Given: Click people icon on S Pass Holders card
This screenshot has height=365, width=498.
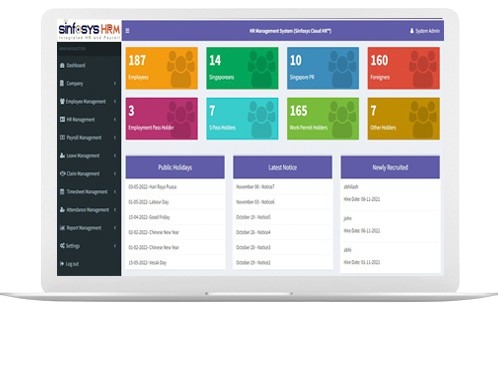Looking at the screenshot, I should (261, 119).
